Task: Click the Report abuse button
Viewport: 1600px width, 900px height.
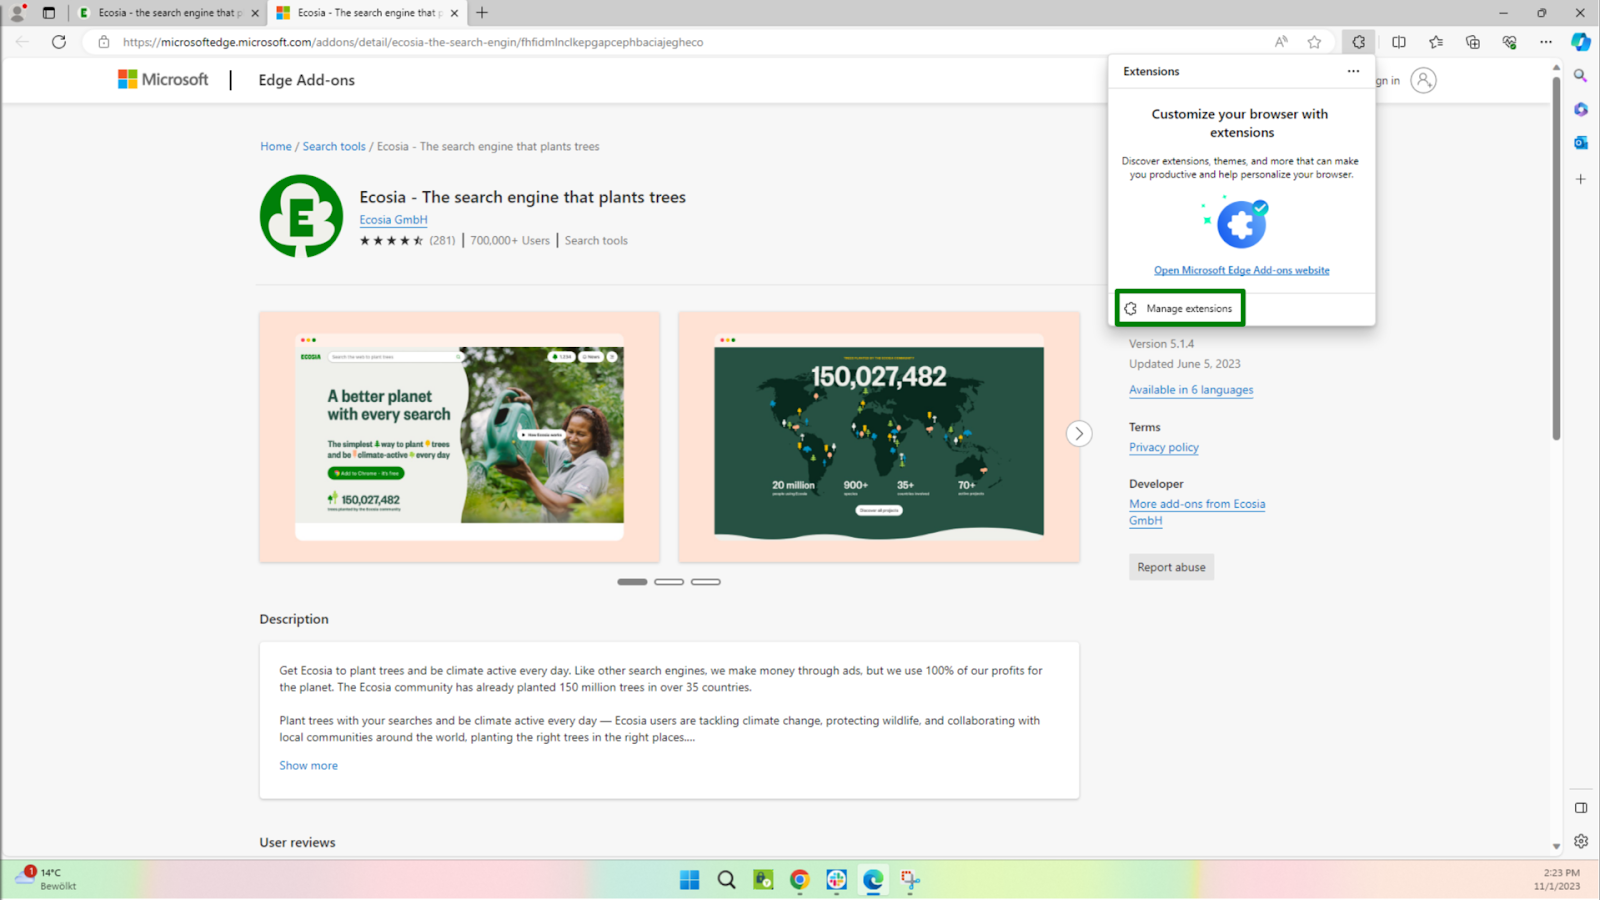Action: pos(1171,567)
